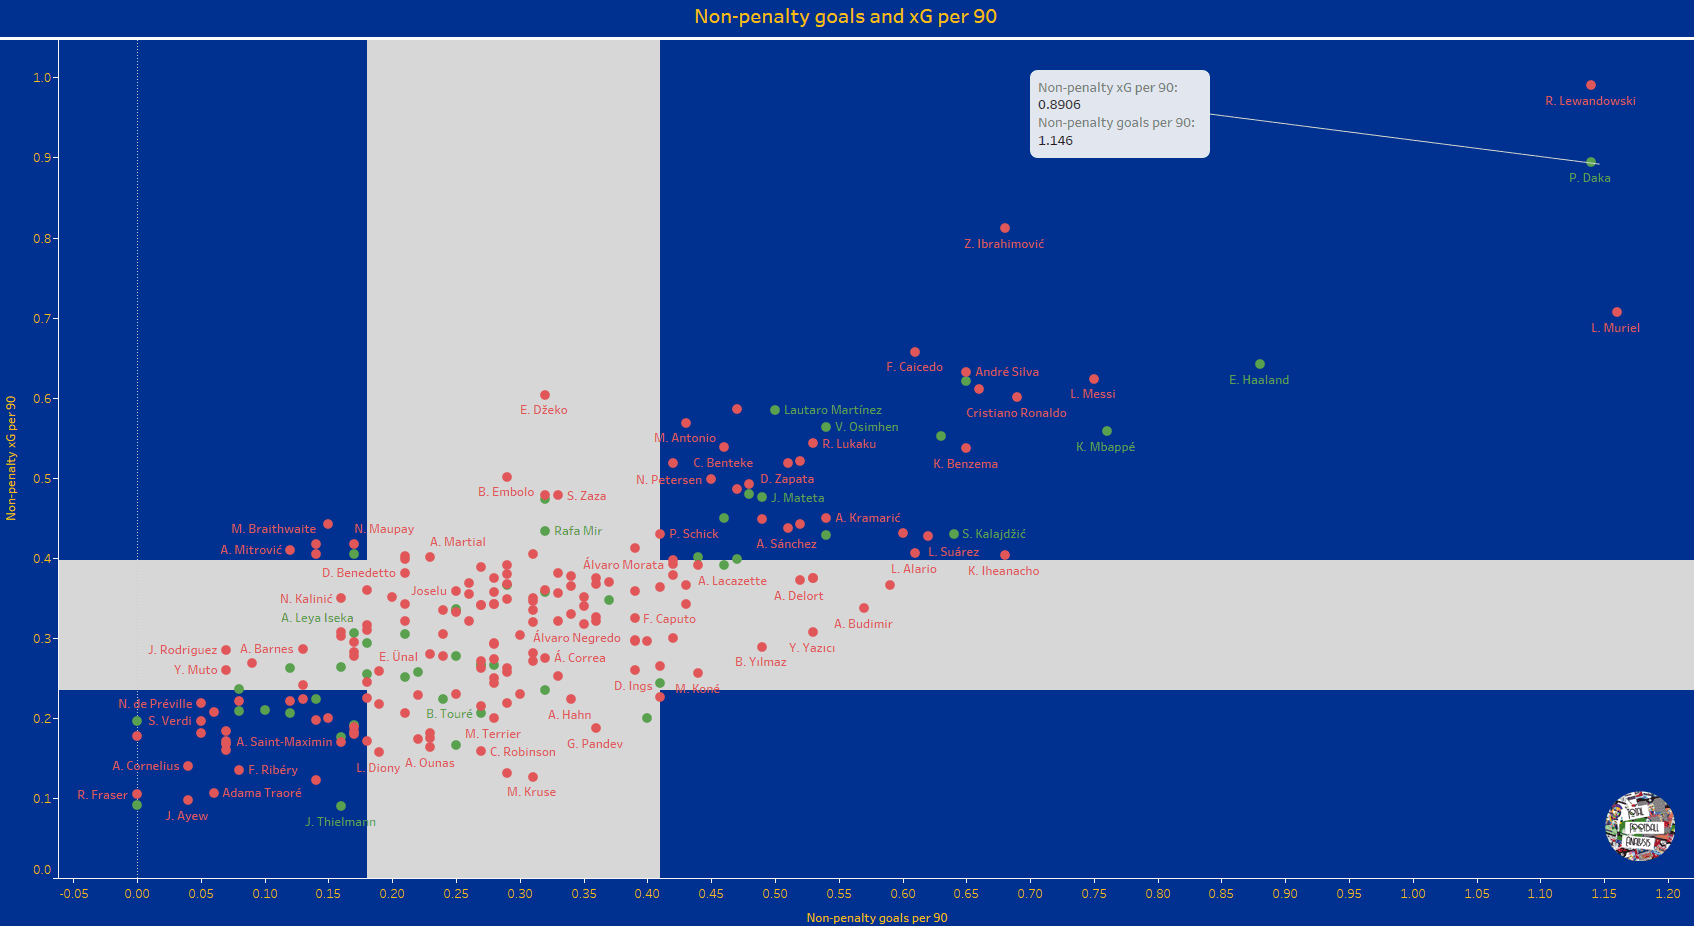Click the 'M. Braithwaite' label
Image resolution: width=1694 pixels, height=926 pixels.
point(274,529)
